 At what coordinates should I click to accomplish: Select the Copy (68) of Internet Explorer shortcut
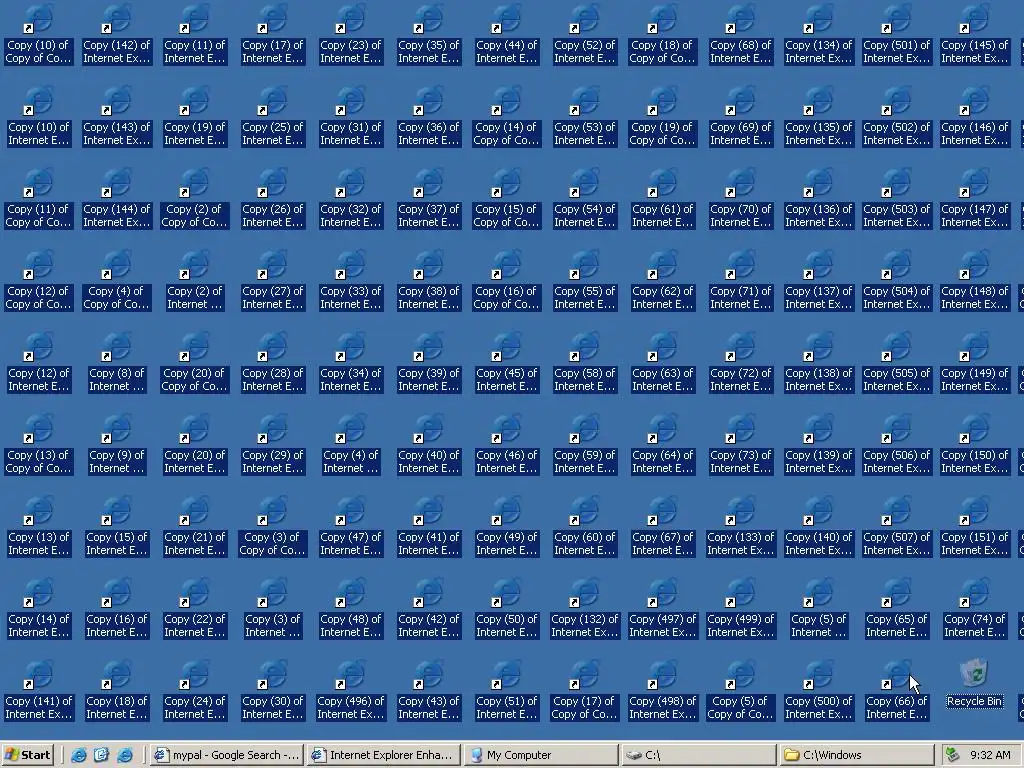click(x=741, y=34)
